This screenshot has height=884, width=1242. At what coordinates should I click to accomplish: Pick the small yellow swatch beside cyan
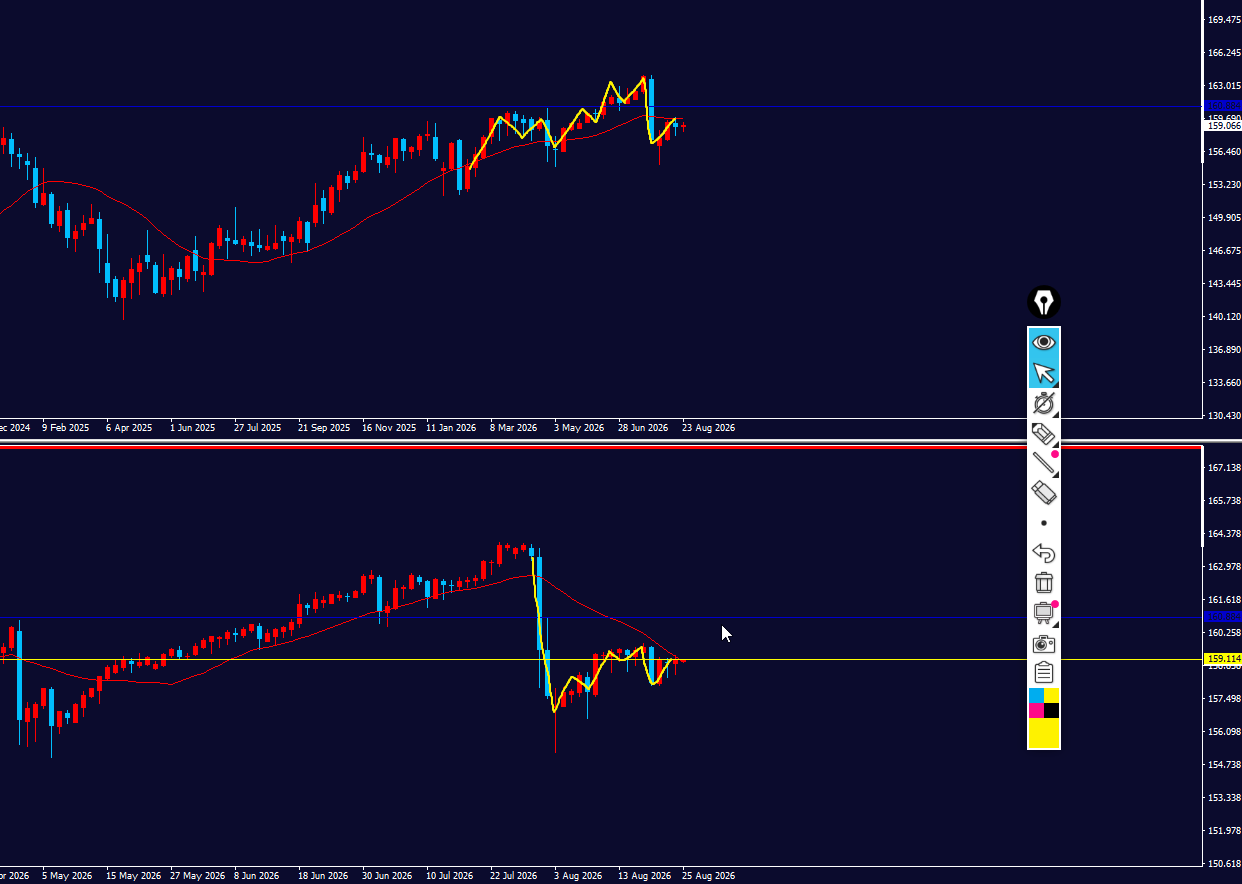click(x=1052, y=696)
